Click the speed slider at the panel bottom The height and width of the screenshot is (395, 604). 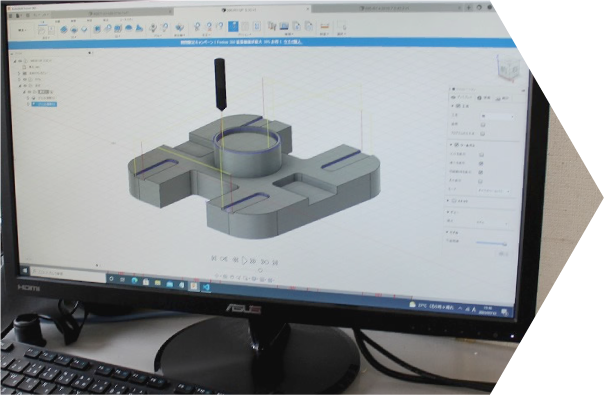491,243
